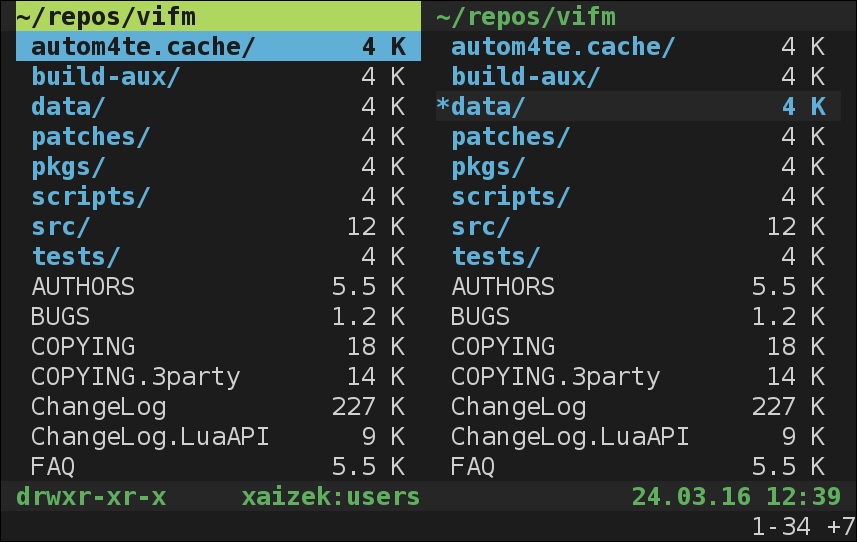This screenshot has width=857, height=542.
Task: Click the 1.2 K size of right BUGS
Action: tap(788, 317)
